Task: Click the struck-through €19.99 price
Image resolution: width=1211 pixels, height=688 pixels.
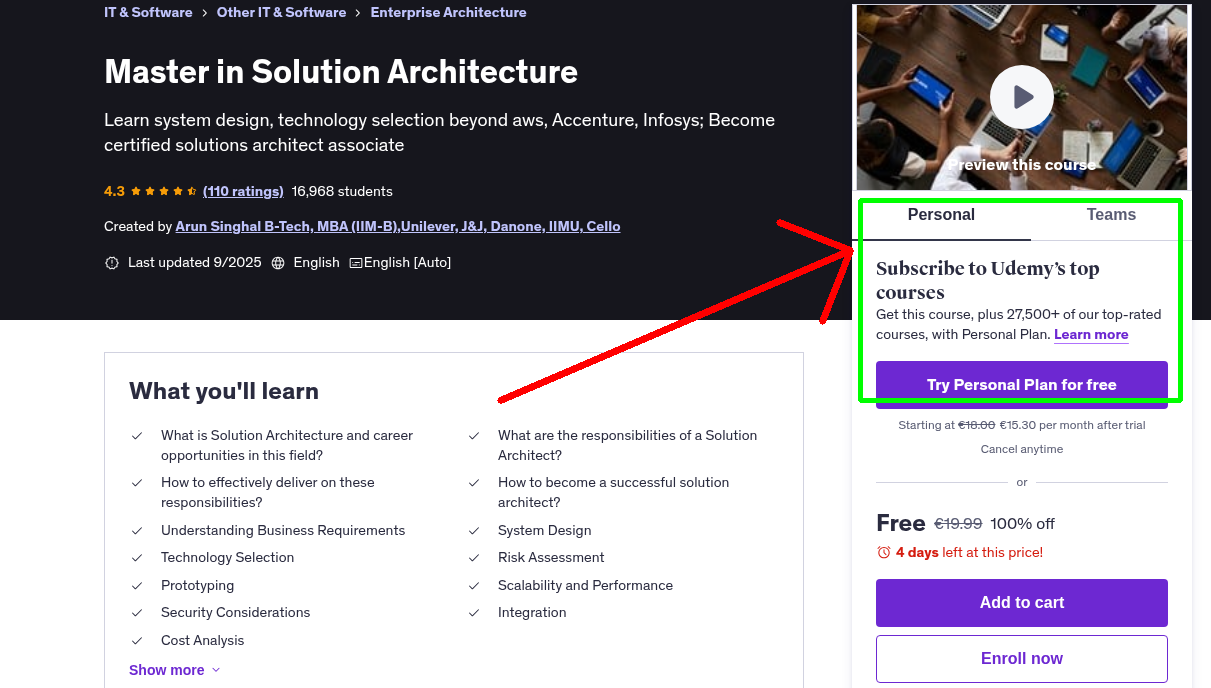Action: pyautogui.click(x=958, y=524)
